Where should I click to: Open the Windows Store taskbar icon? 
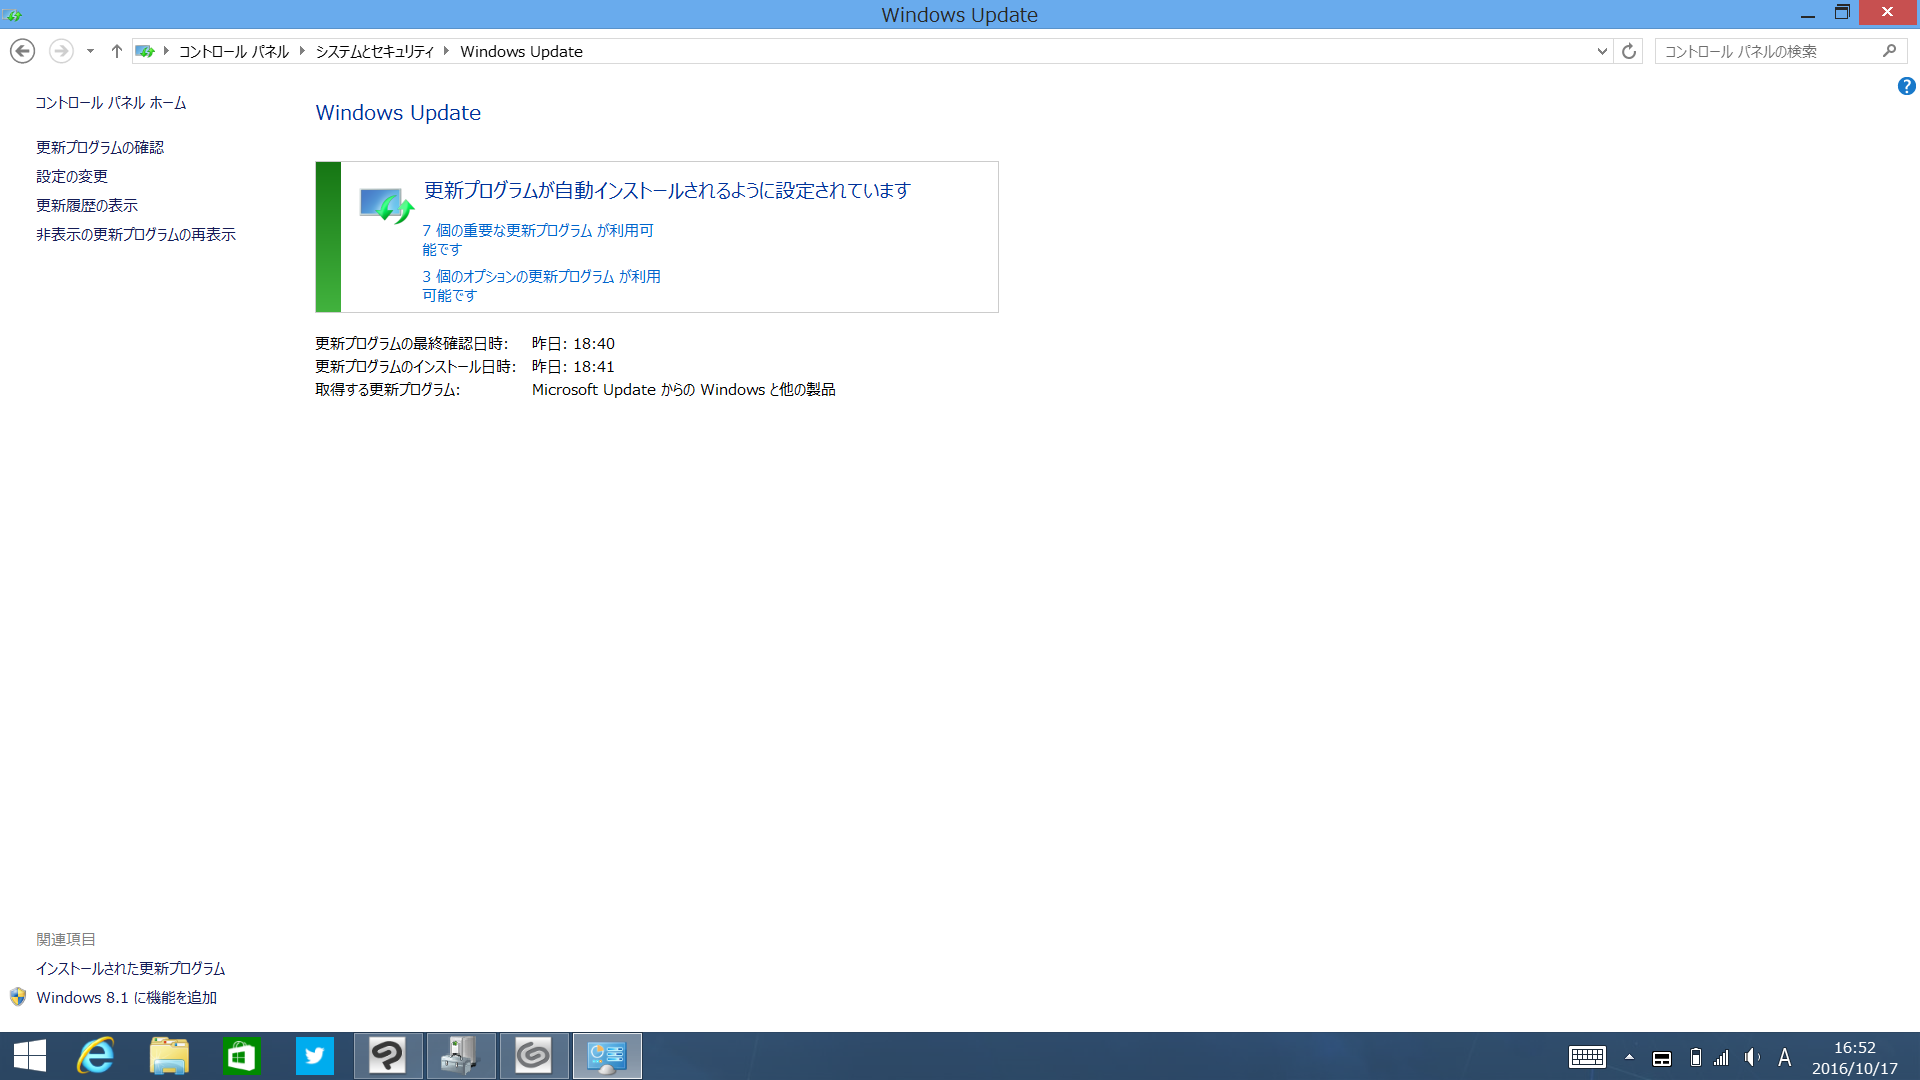tap(241, 1056)
